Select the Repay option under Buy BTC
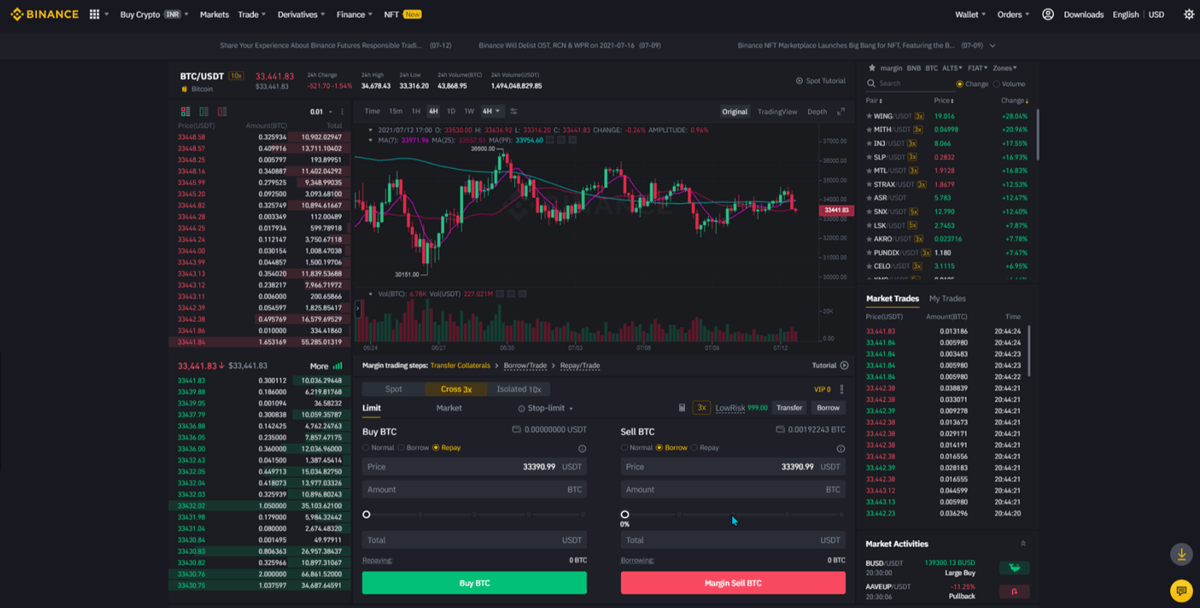This screenshot has height=608, width=1200. click(437, 445)
